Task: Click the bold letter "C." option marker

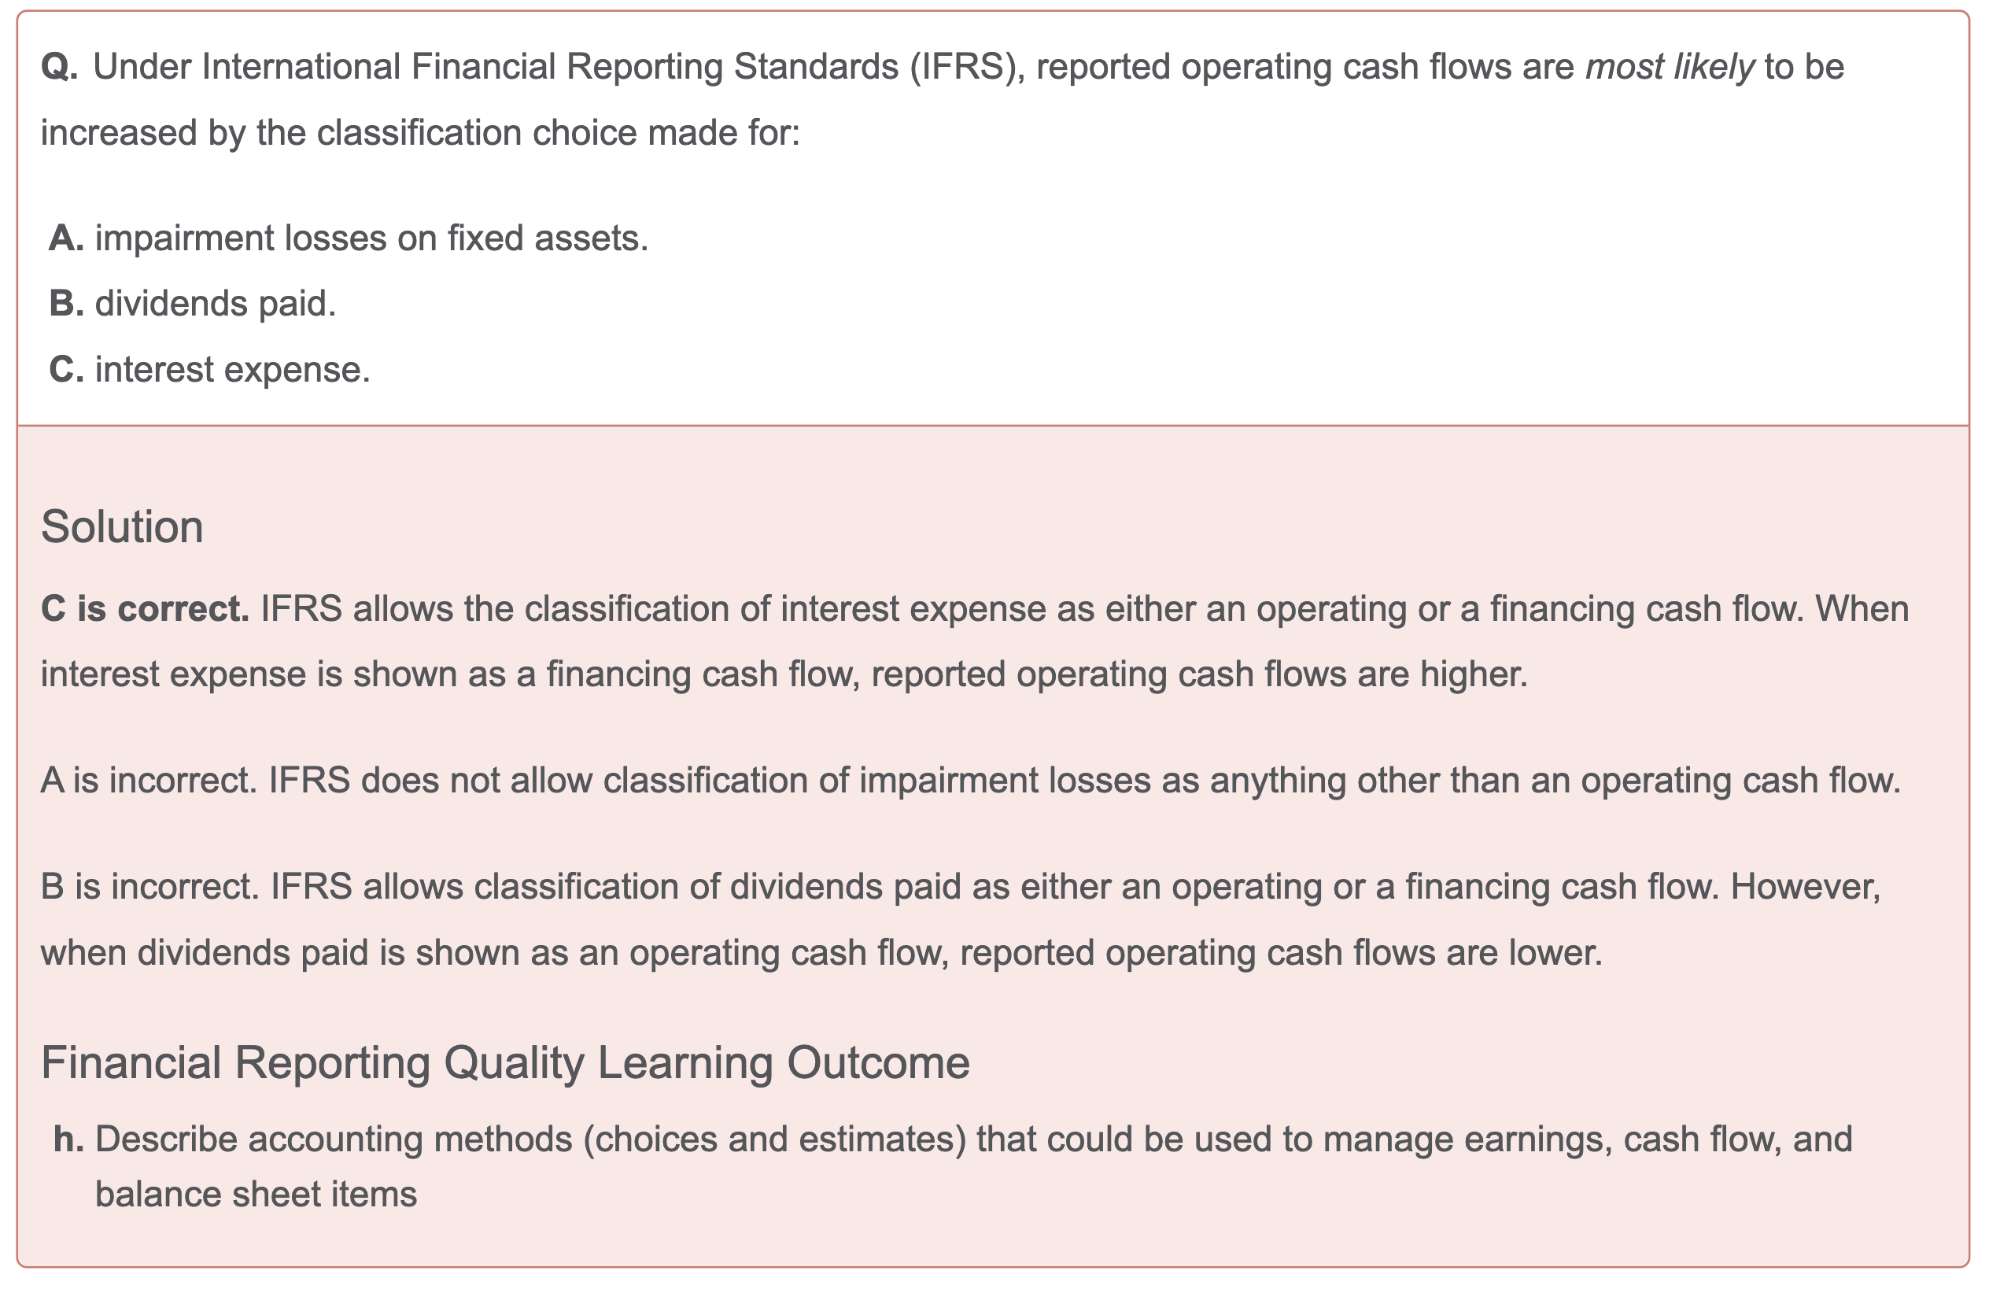Action: (x=66, y=370)
